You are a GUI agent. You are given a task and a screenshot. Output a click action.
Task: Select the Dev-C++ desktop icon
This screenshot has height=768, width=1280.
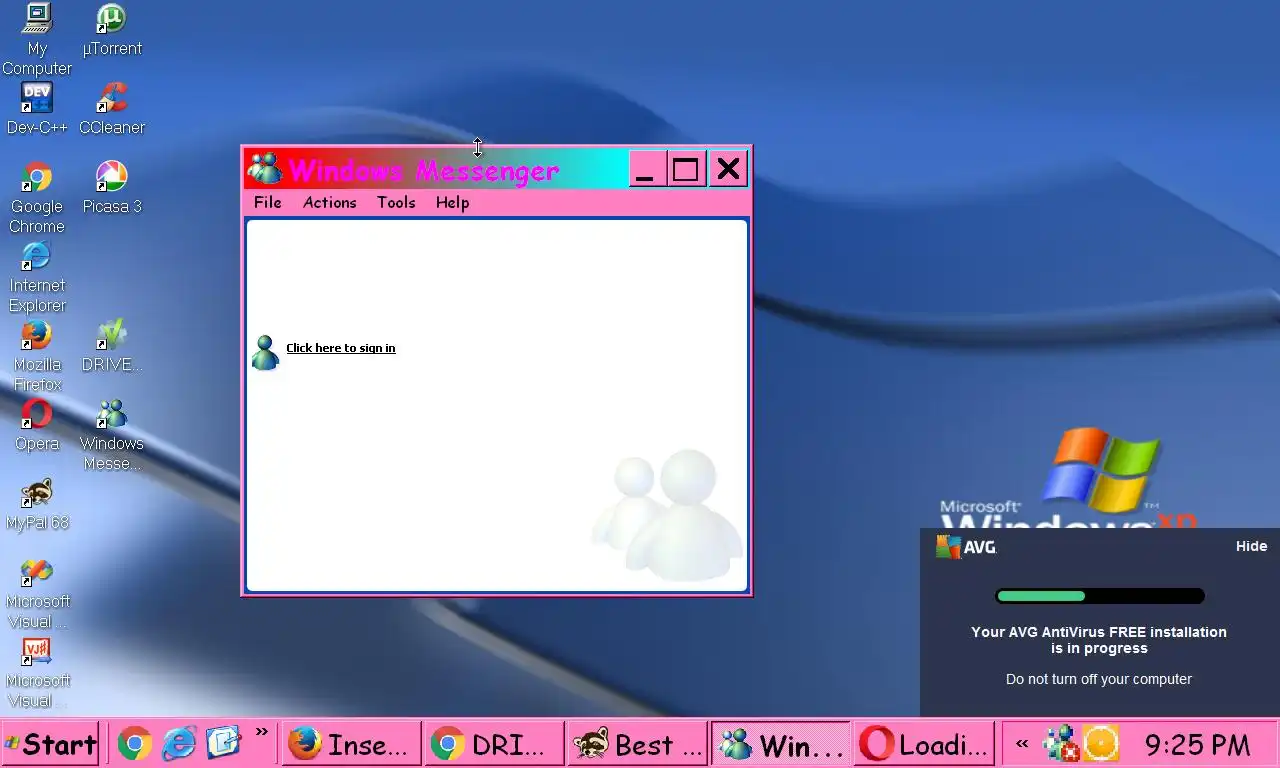tap(37, 109)
